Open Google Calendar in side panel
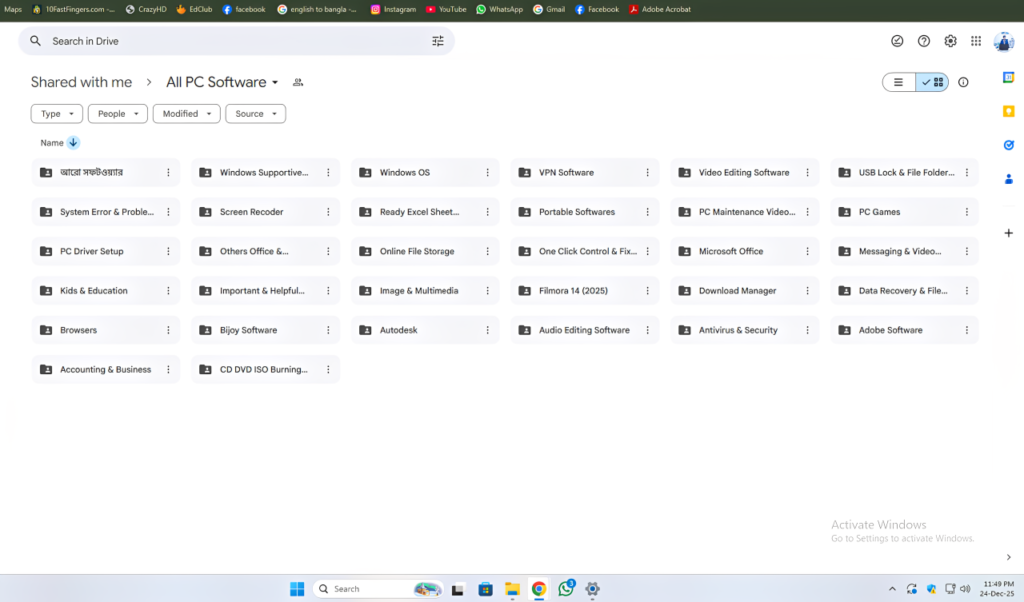Image resolution: width=1024 pixels, height=602 pixels. 1009,78
